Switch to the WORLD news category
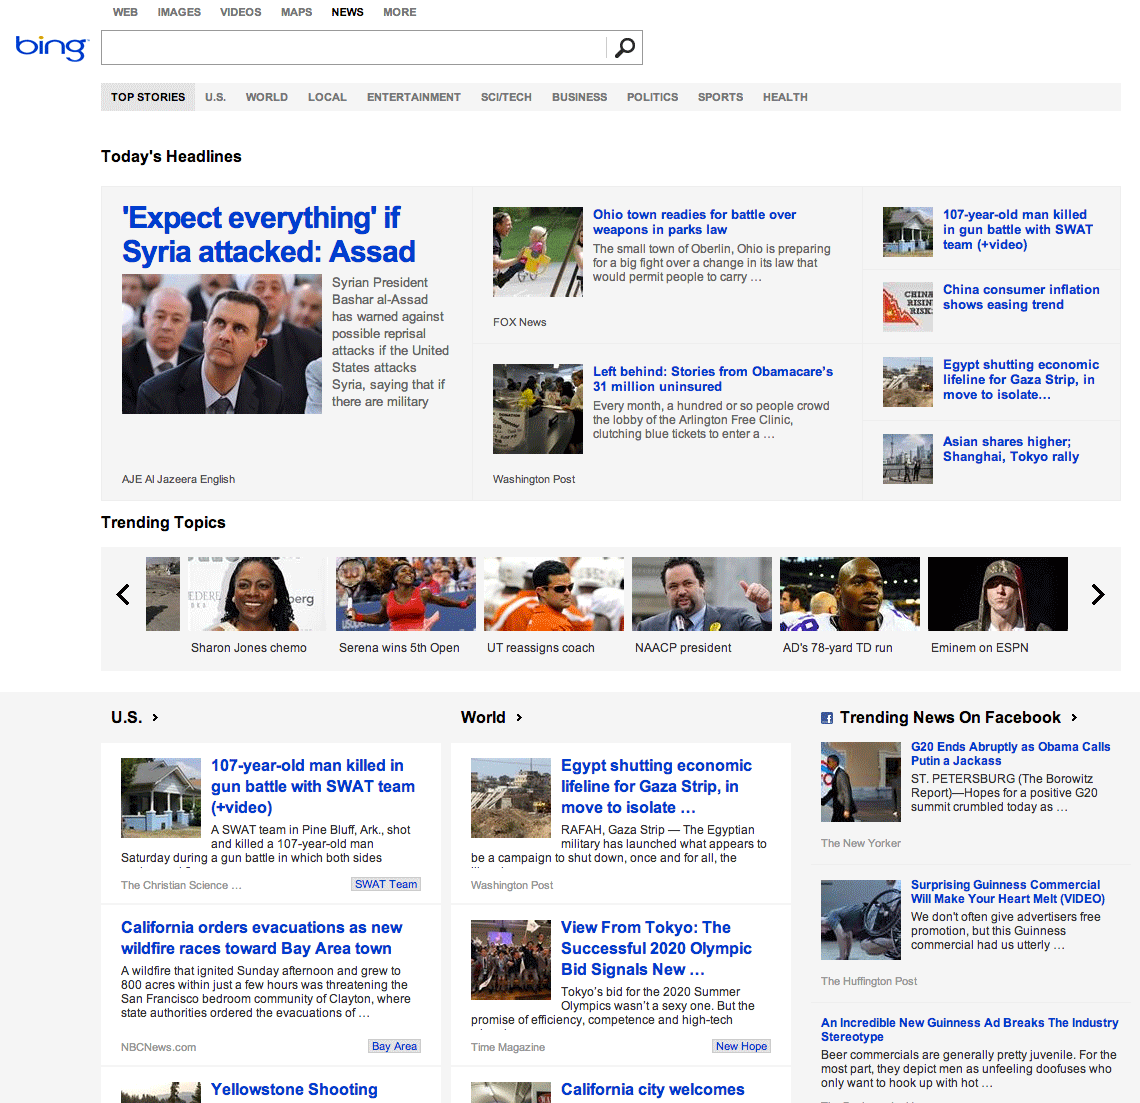 267,97
